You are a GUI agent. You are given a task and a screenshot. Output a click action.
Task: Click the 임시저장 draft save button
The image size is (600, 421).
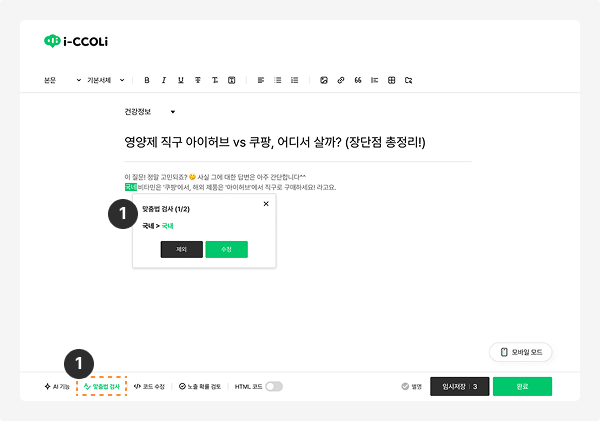[460, 387]
